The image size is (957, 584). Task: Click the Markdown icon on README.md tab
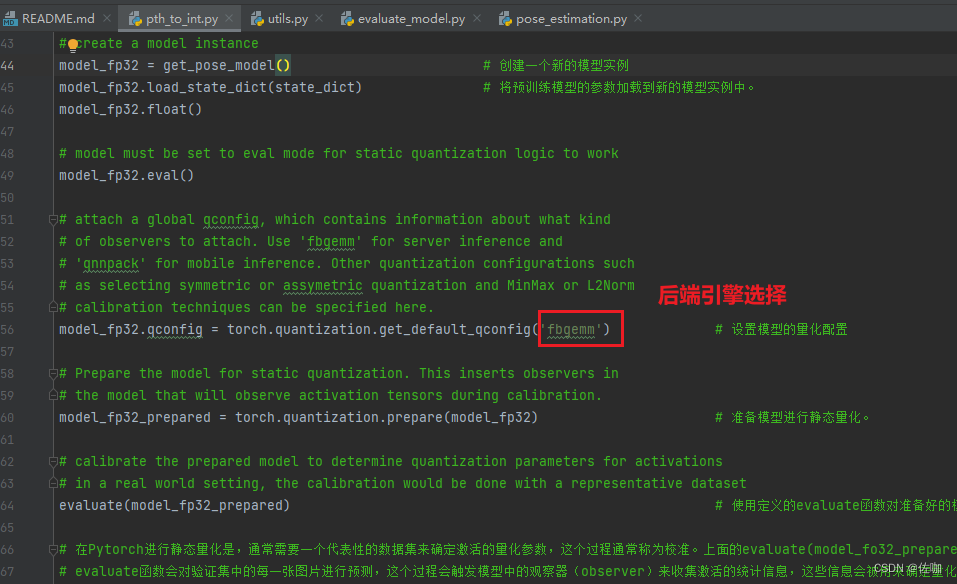(12, 17)
